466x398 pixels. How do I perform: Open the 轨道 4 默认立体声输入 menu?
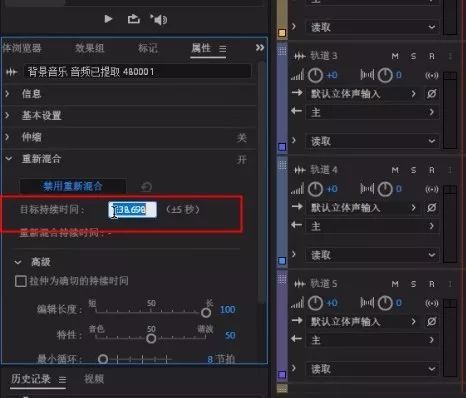click(x=363, y=208)
